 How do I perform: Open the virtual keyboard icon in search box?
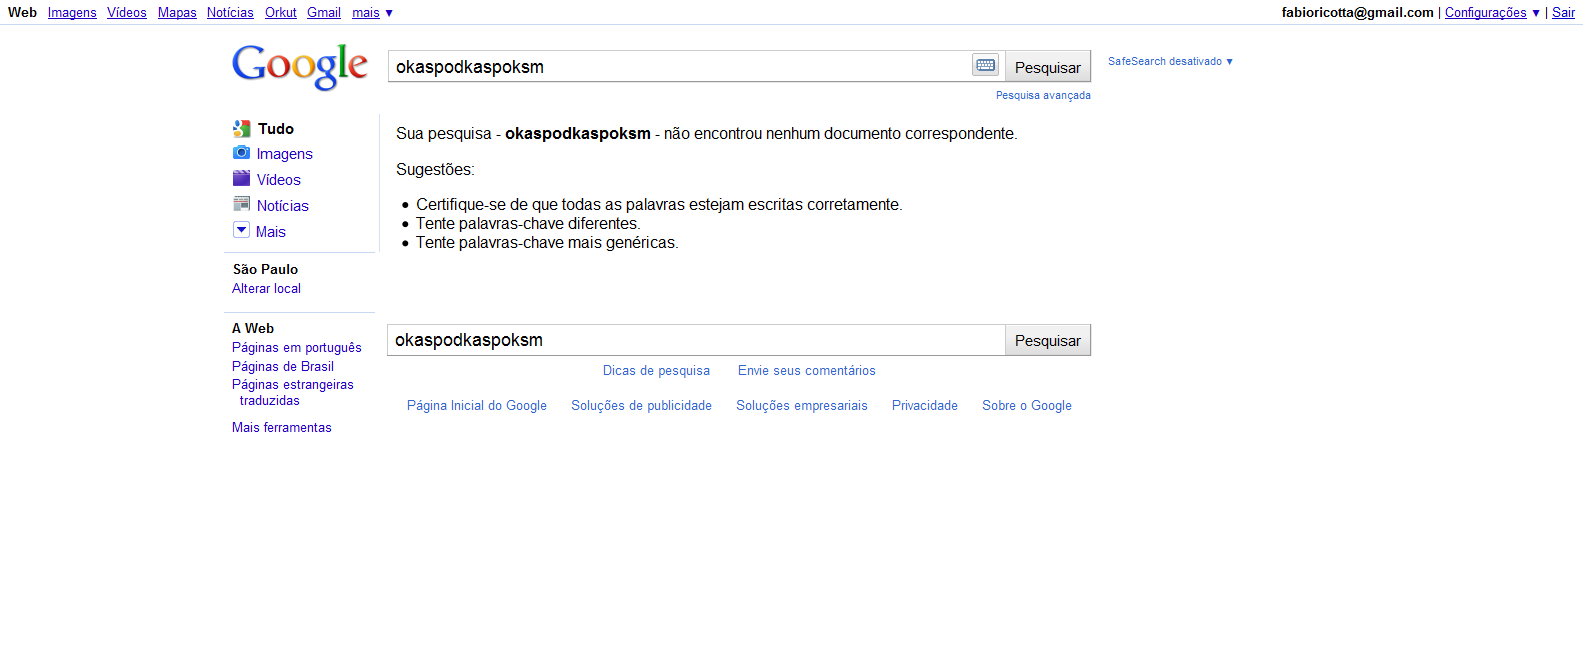pos(985,65)
